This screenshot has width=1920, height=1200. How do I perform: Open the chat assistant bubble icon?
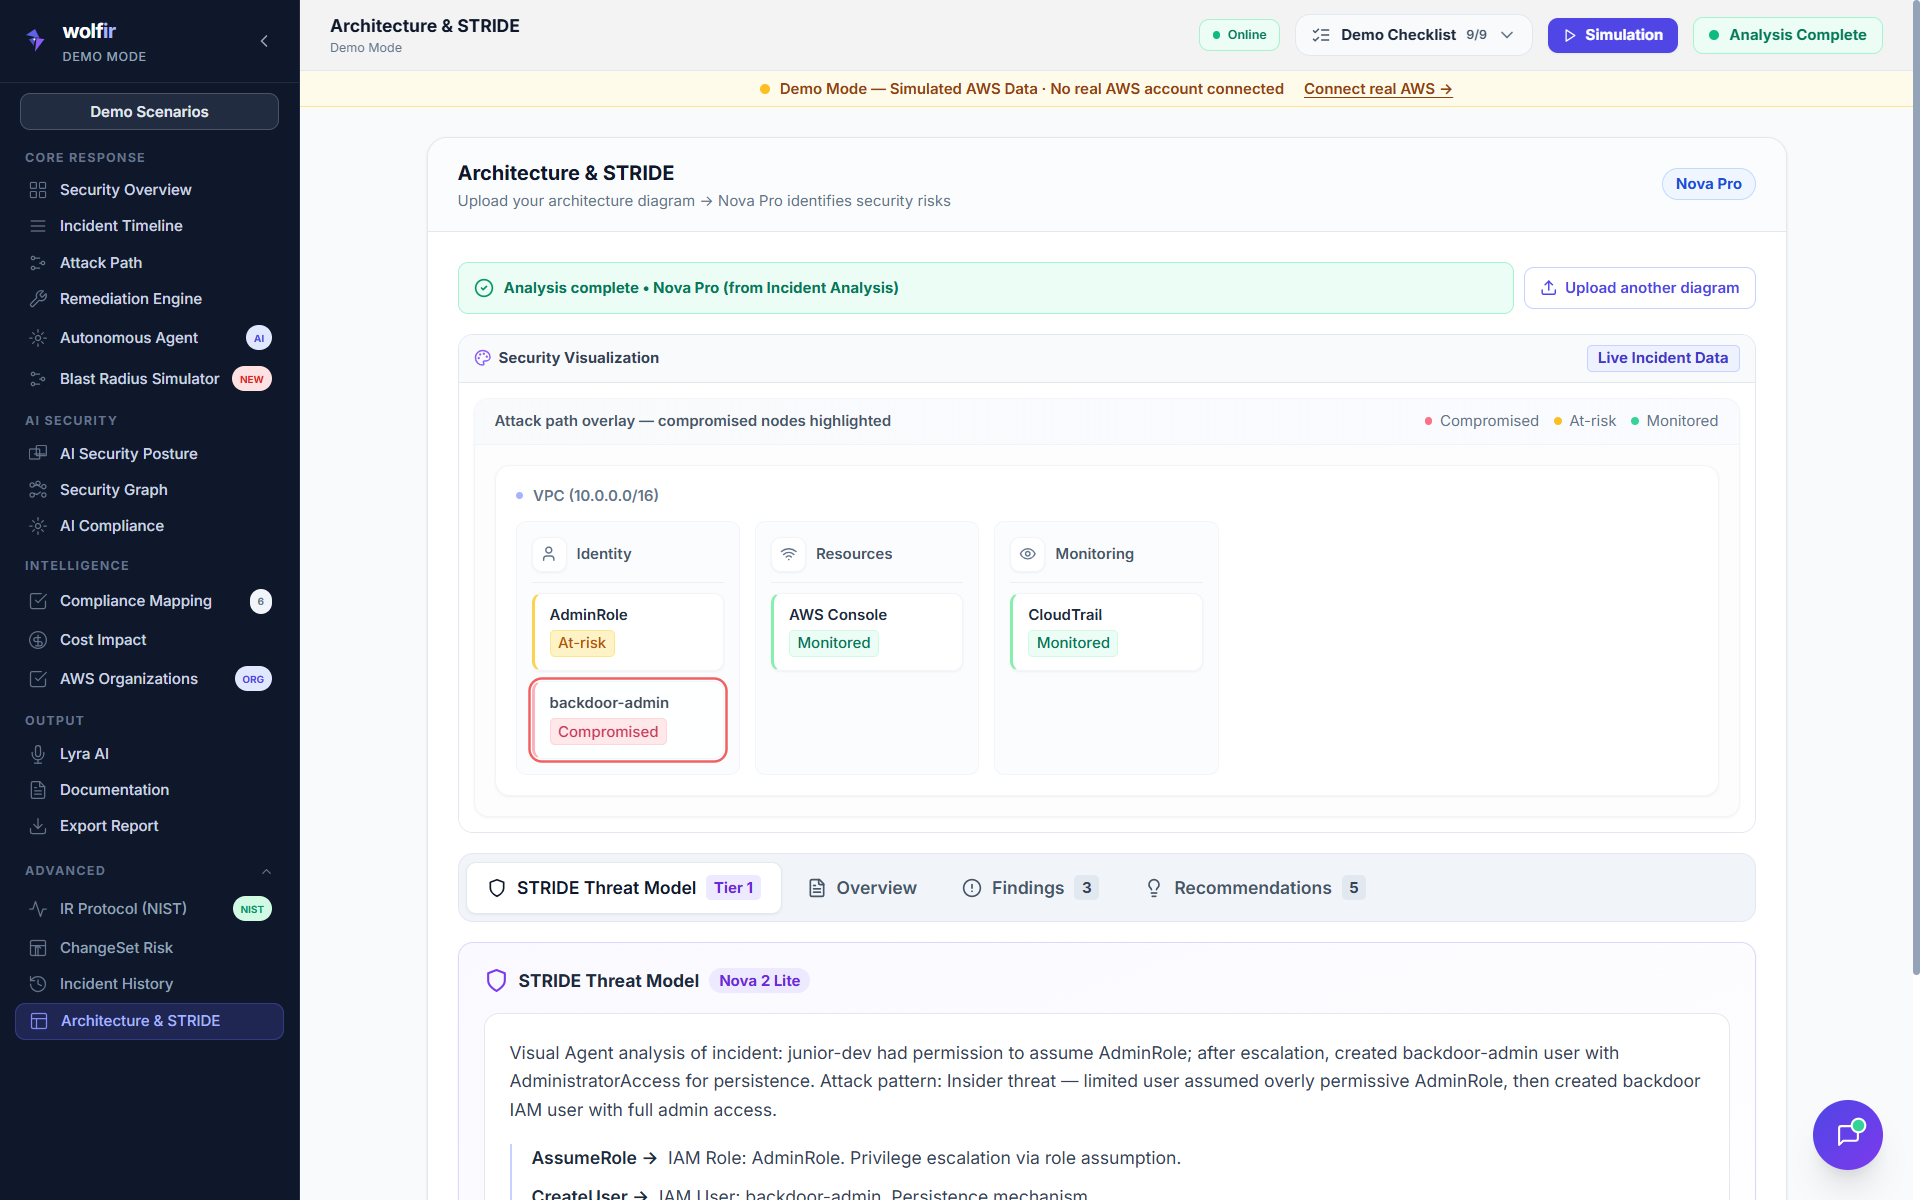tap(1847, 1135)
